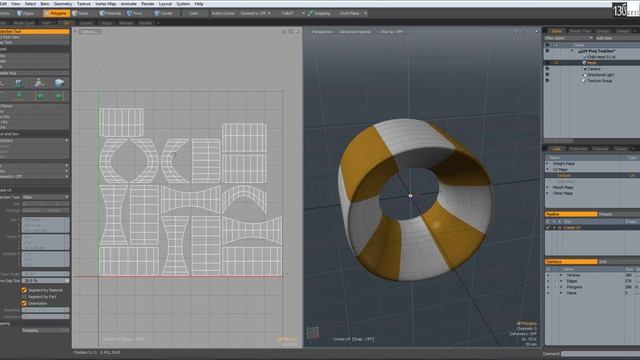Switch to Pivot selection mode
The image size is (640, 360).
click(x=135, y=13)
